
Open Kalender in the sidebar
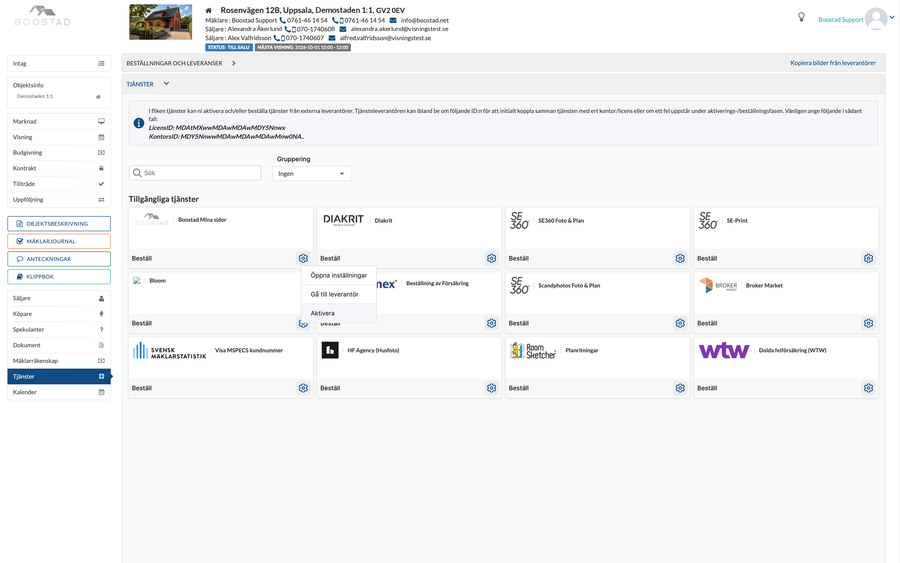(59, 392)
